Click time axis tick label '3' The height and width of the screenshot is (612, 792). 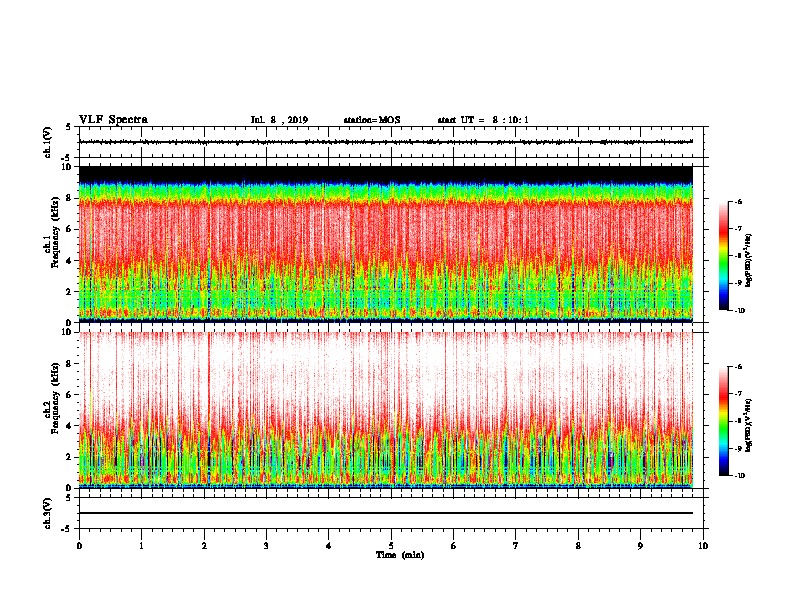click(266, 546)
